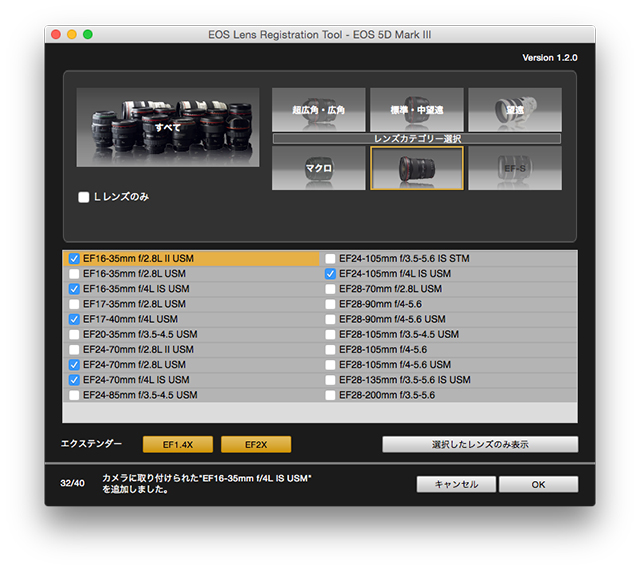Check EF28-105mm f/3.5-4.5 USM
This screenshot has width=640, height=570.
[330, 334]
